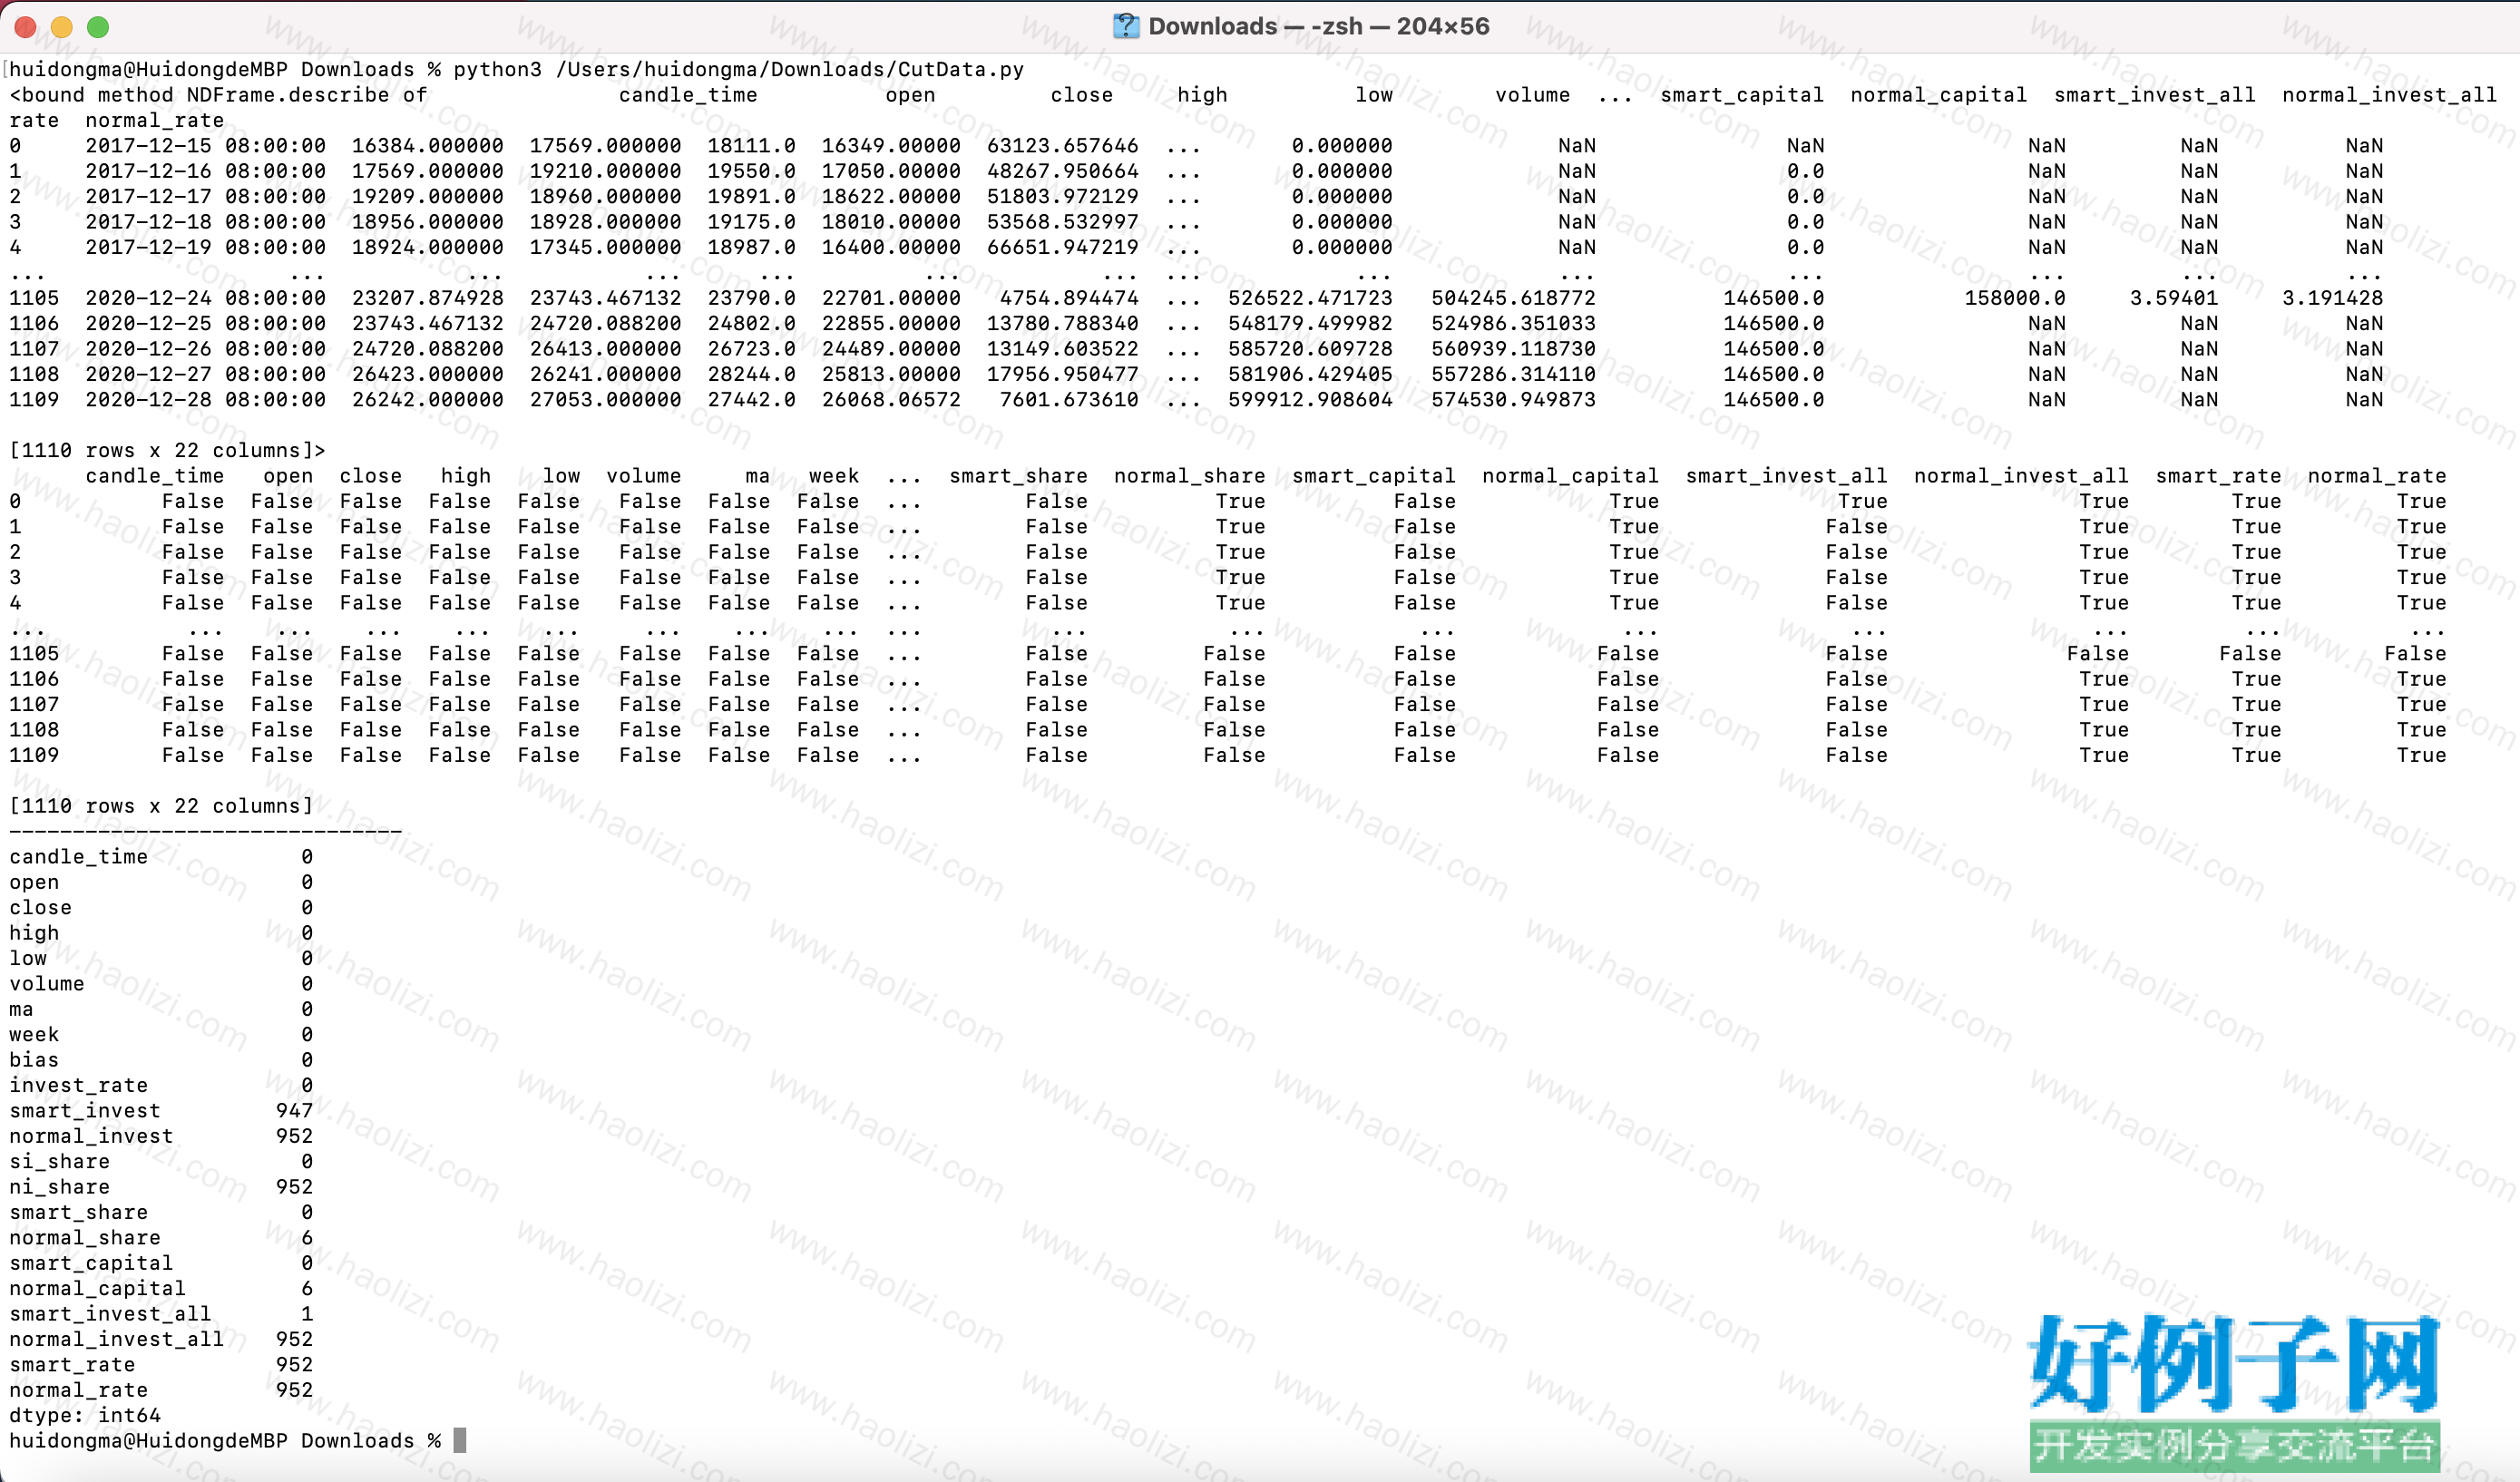Click the 'normal_share' column header in boolean table
The image size is (2520, 1482).
click(x=1189, y=476)
